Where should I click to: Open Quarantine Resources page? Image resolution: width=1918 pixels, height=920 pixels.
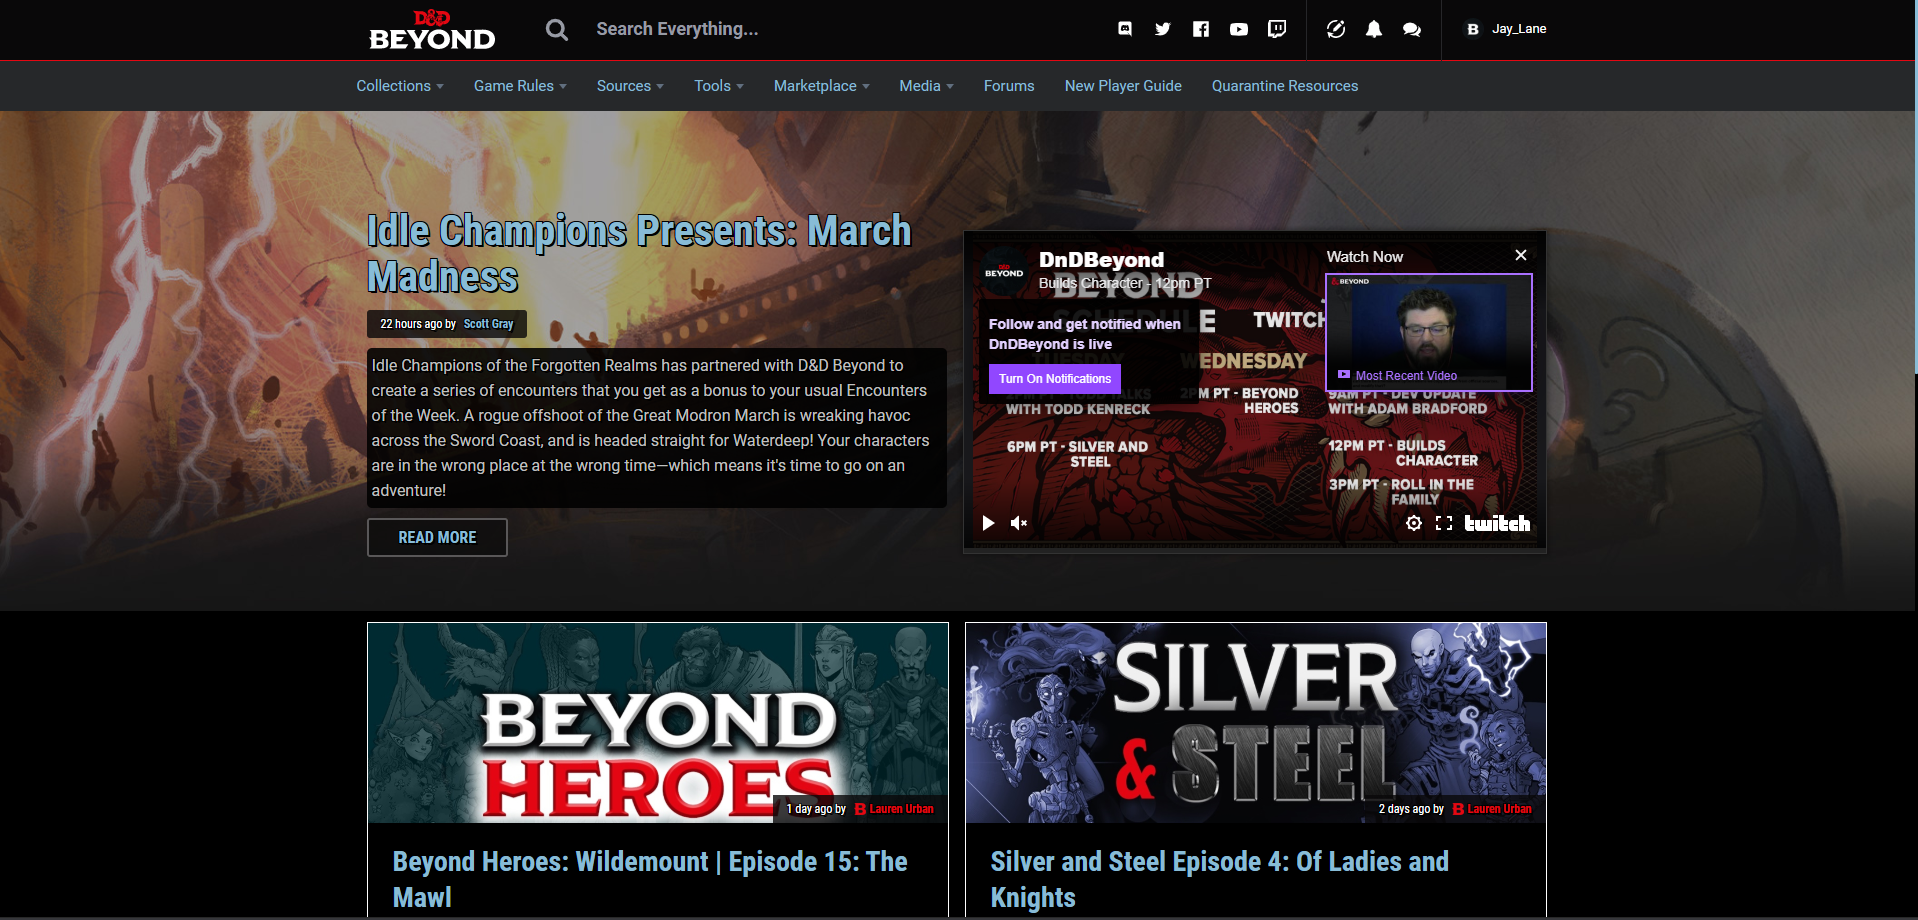point(1285,86)
